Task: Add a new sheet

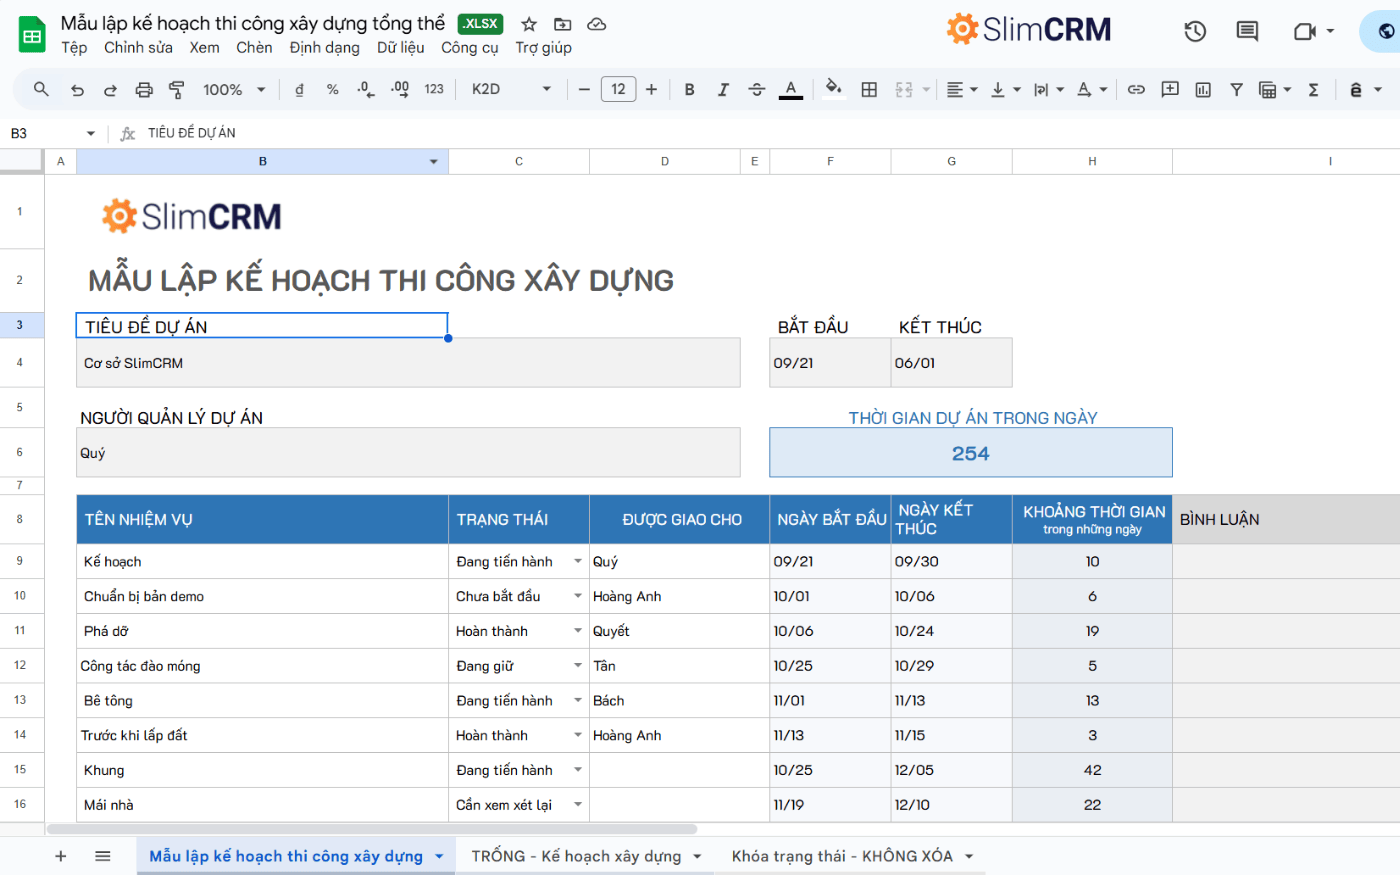Action: coord(61,856)
